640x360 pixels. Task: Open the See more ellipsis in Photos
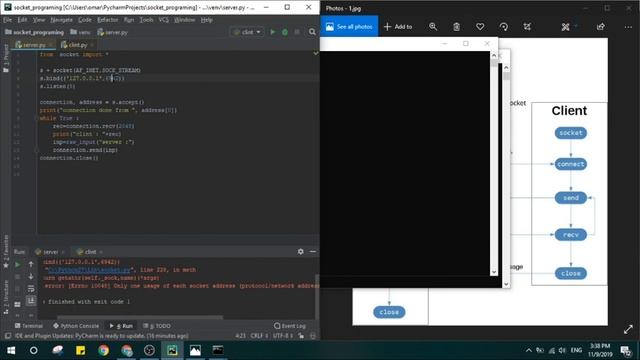click(628, 27)
